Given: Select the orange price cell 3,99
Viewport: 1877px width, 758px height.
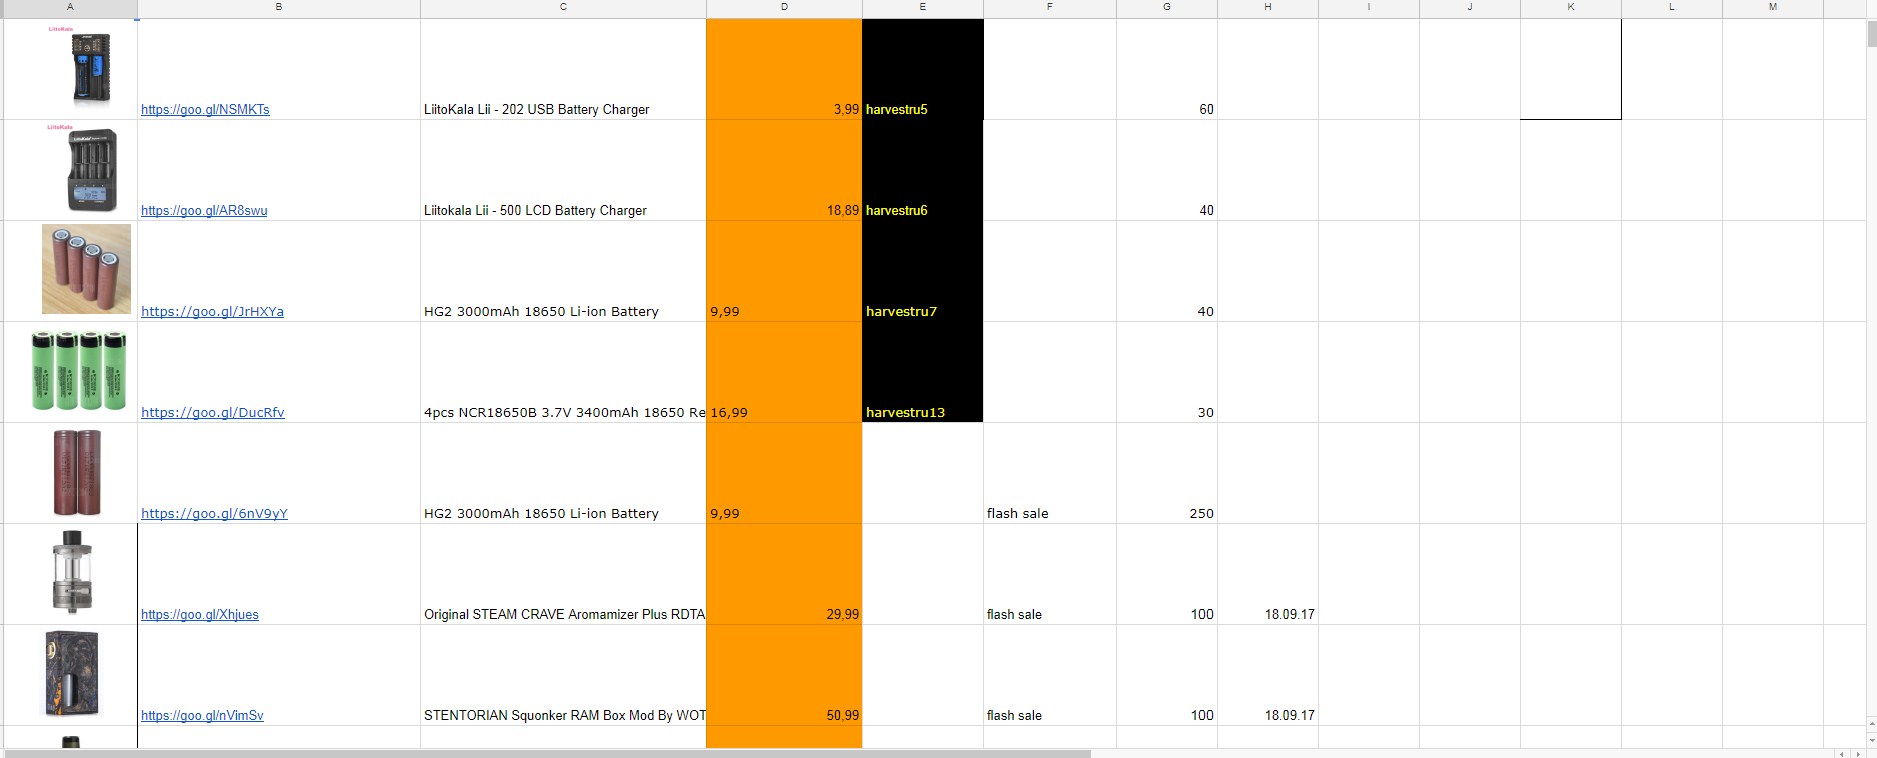Looking at the screenshot, I should click(x=784, y=69).
